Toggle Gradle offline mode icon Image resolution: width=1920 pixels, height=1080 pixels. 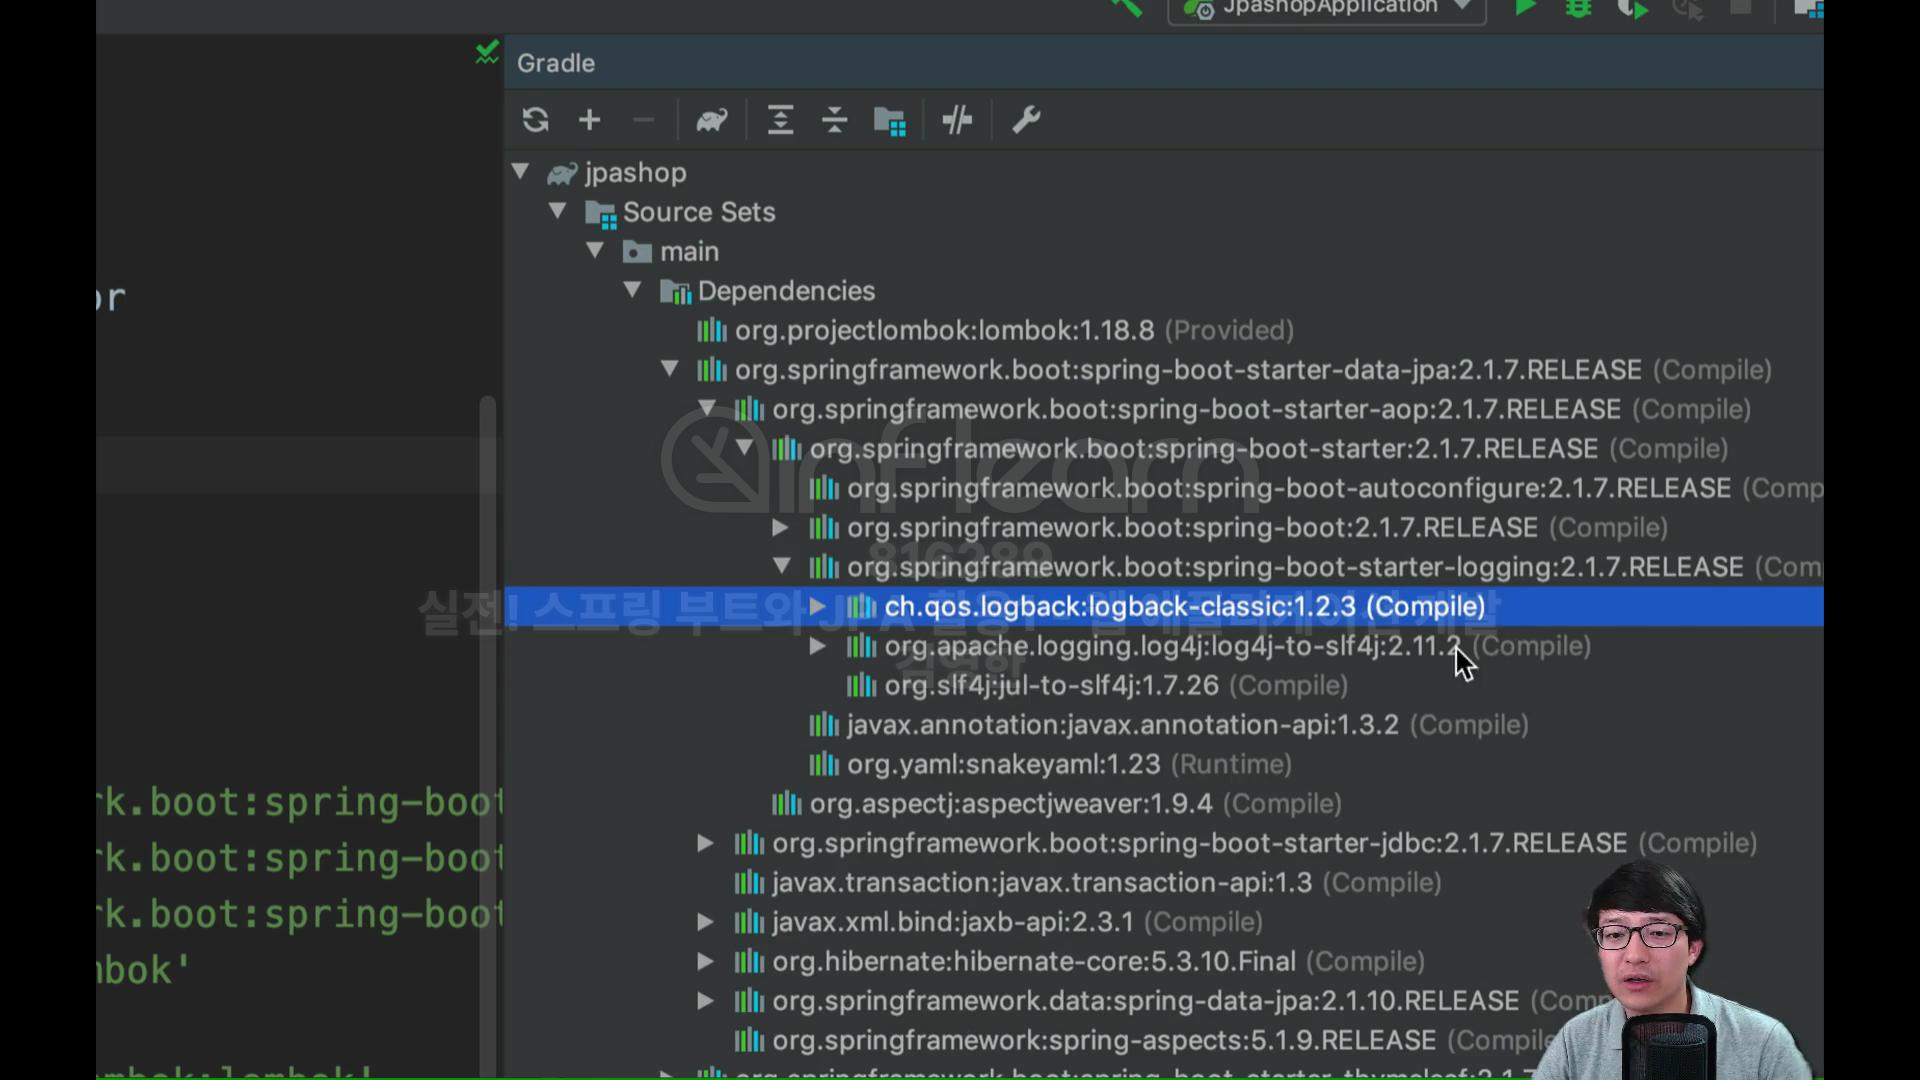tap(957, 120)
